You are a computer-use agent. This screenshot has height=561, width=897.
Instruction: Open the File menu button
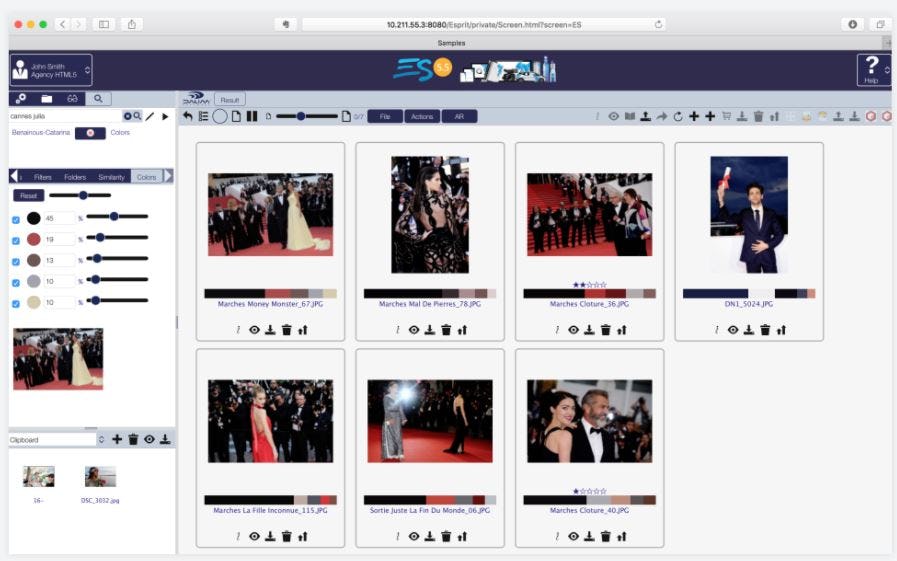pos(385,117)
